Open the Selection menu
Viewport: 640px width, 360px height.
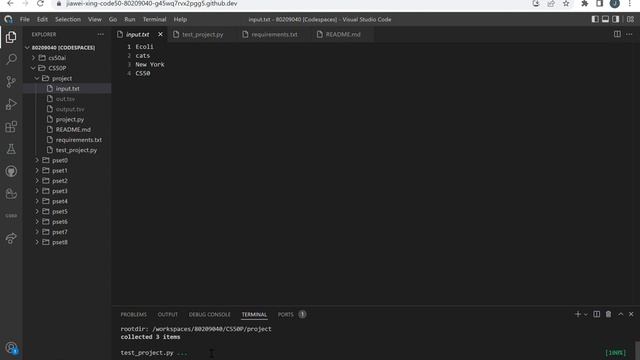(68, 19)
